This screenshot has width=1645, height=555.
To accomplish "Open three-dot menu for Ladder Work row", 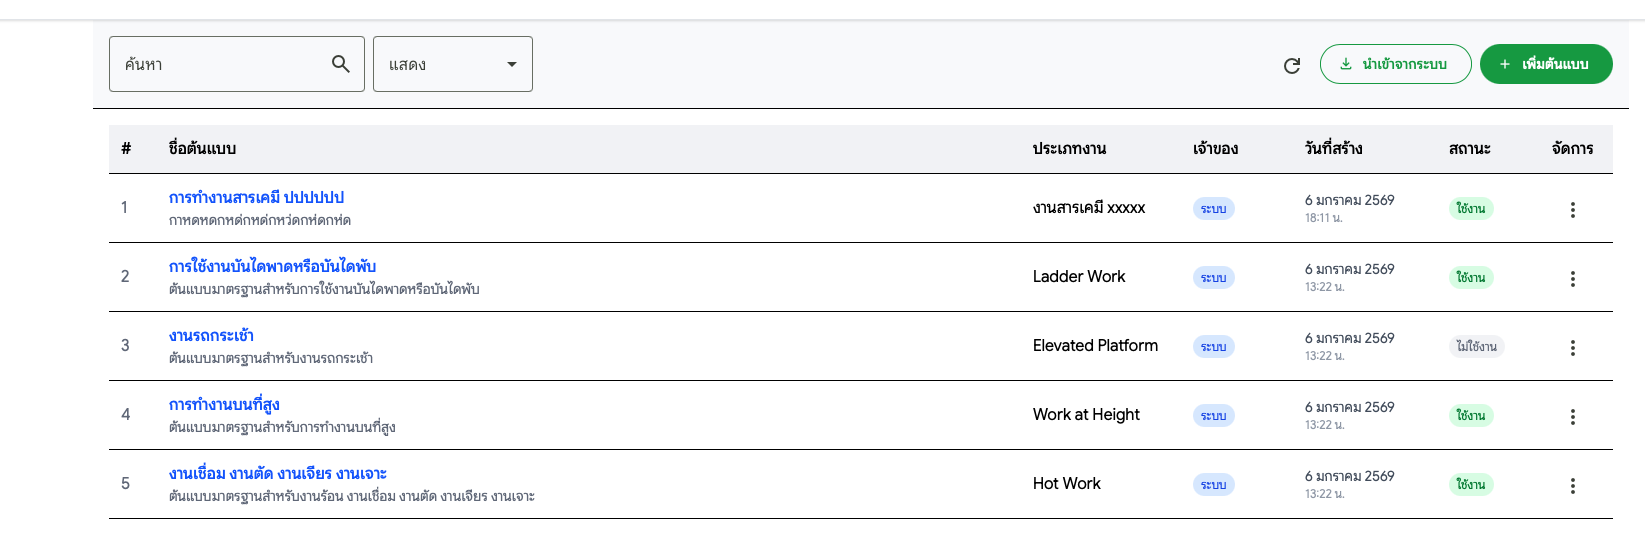I will (x=1572, y=279).
